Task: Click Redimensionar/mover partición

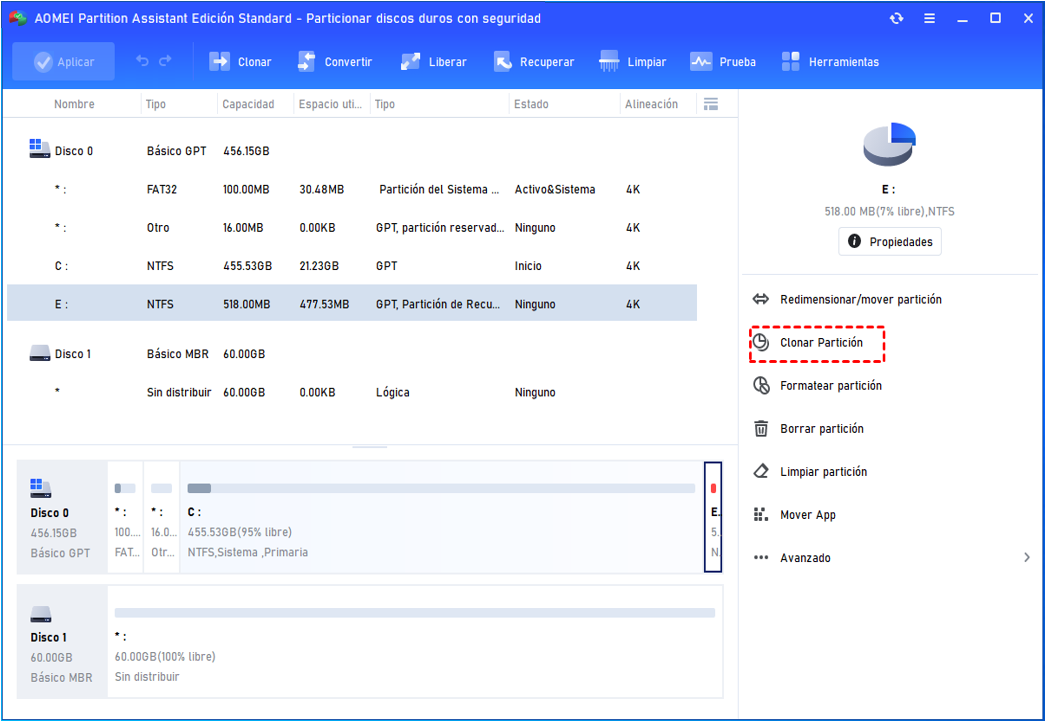Action: pos(861,300)
